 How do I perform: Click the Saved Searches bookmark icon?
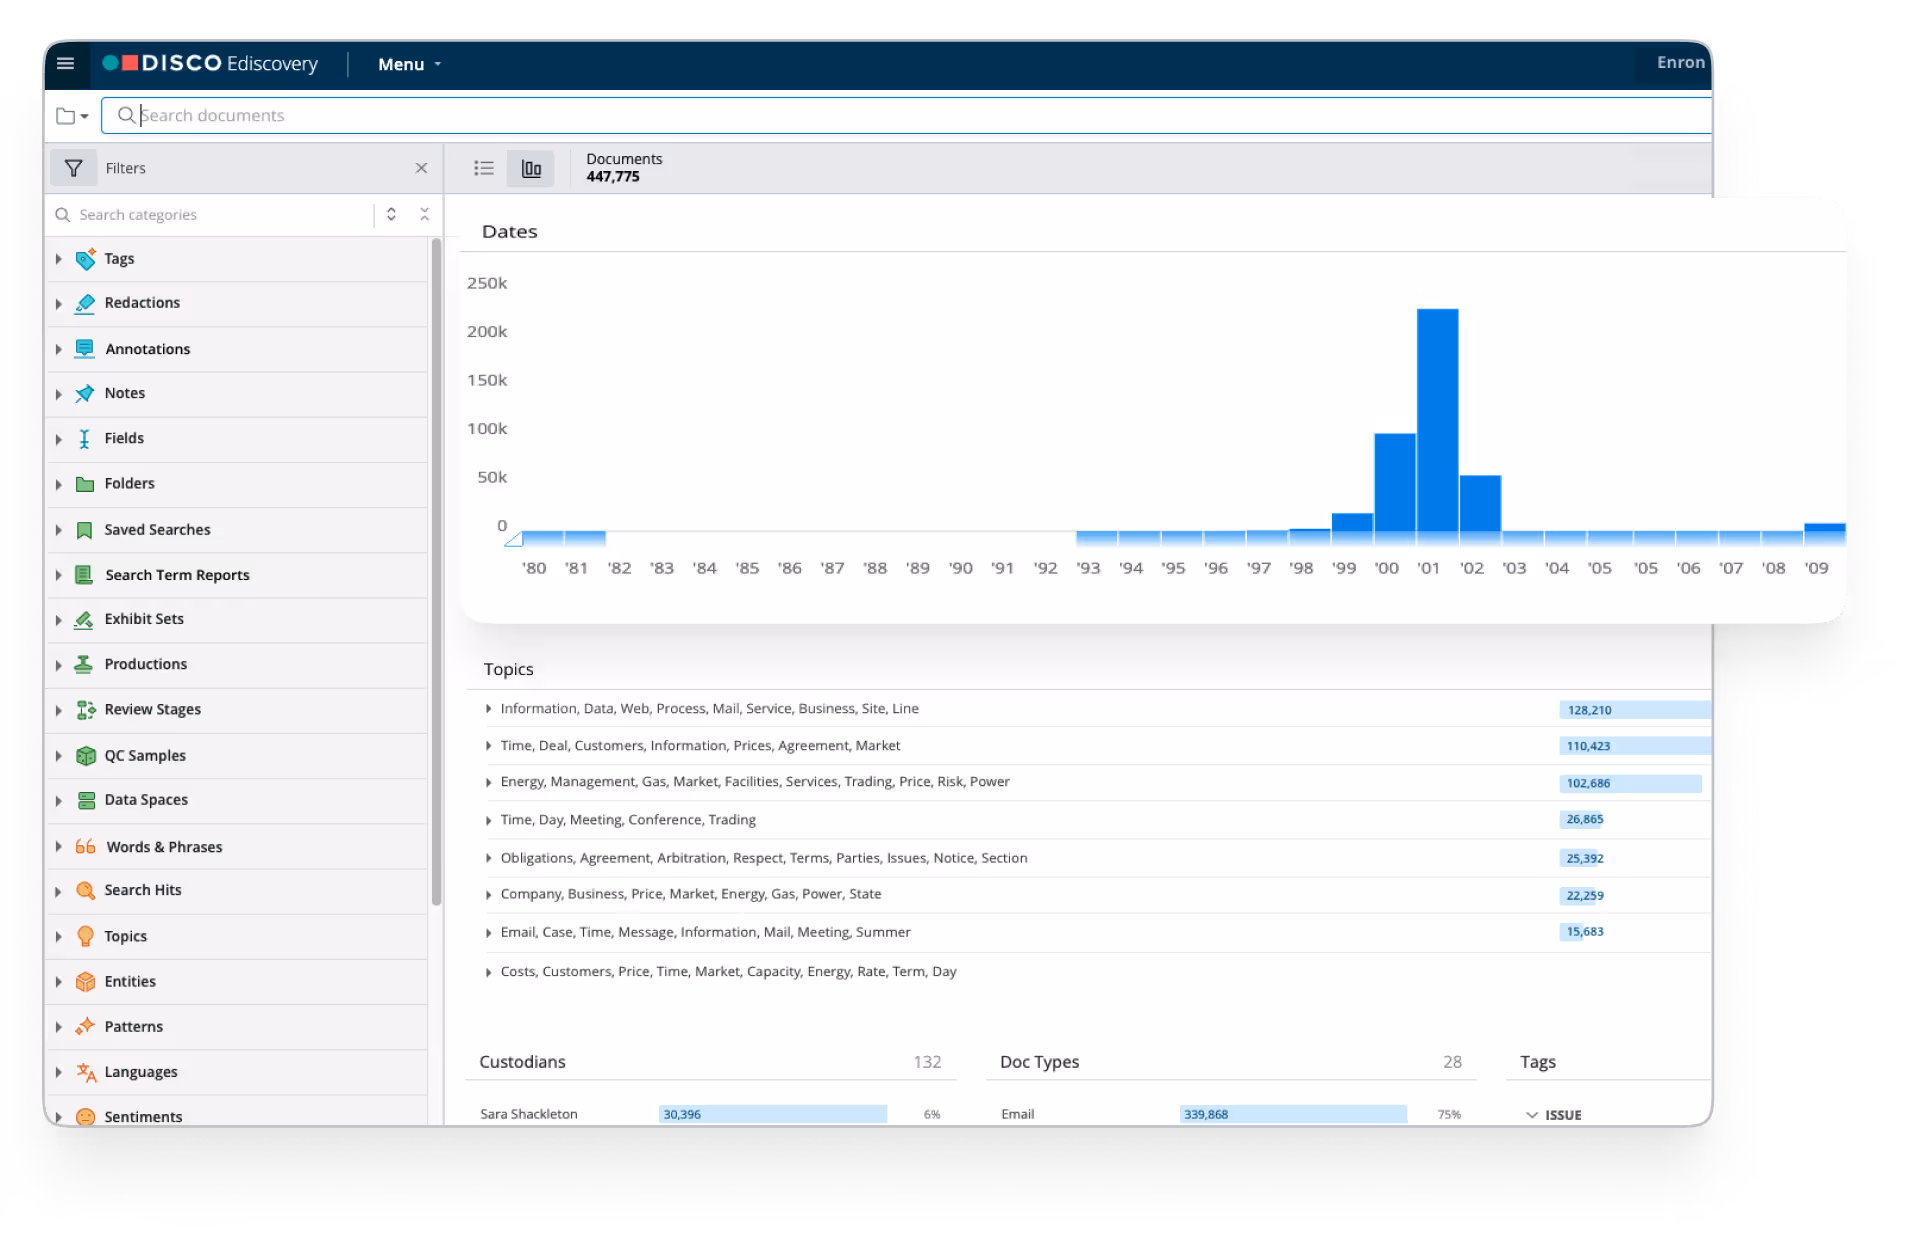click(85, 530)
